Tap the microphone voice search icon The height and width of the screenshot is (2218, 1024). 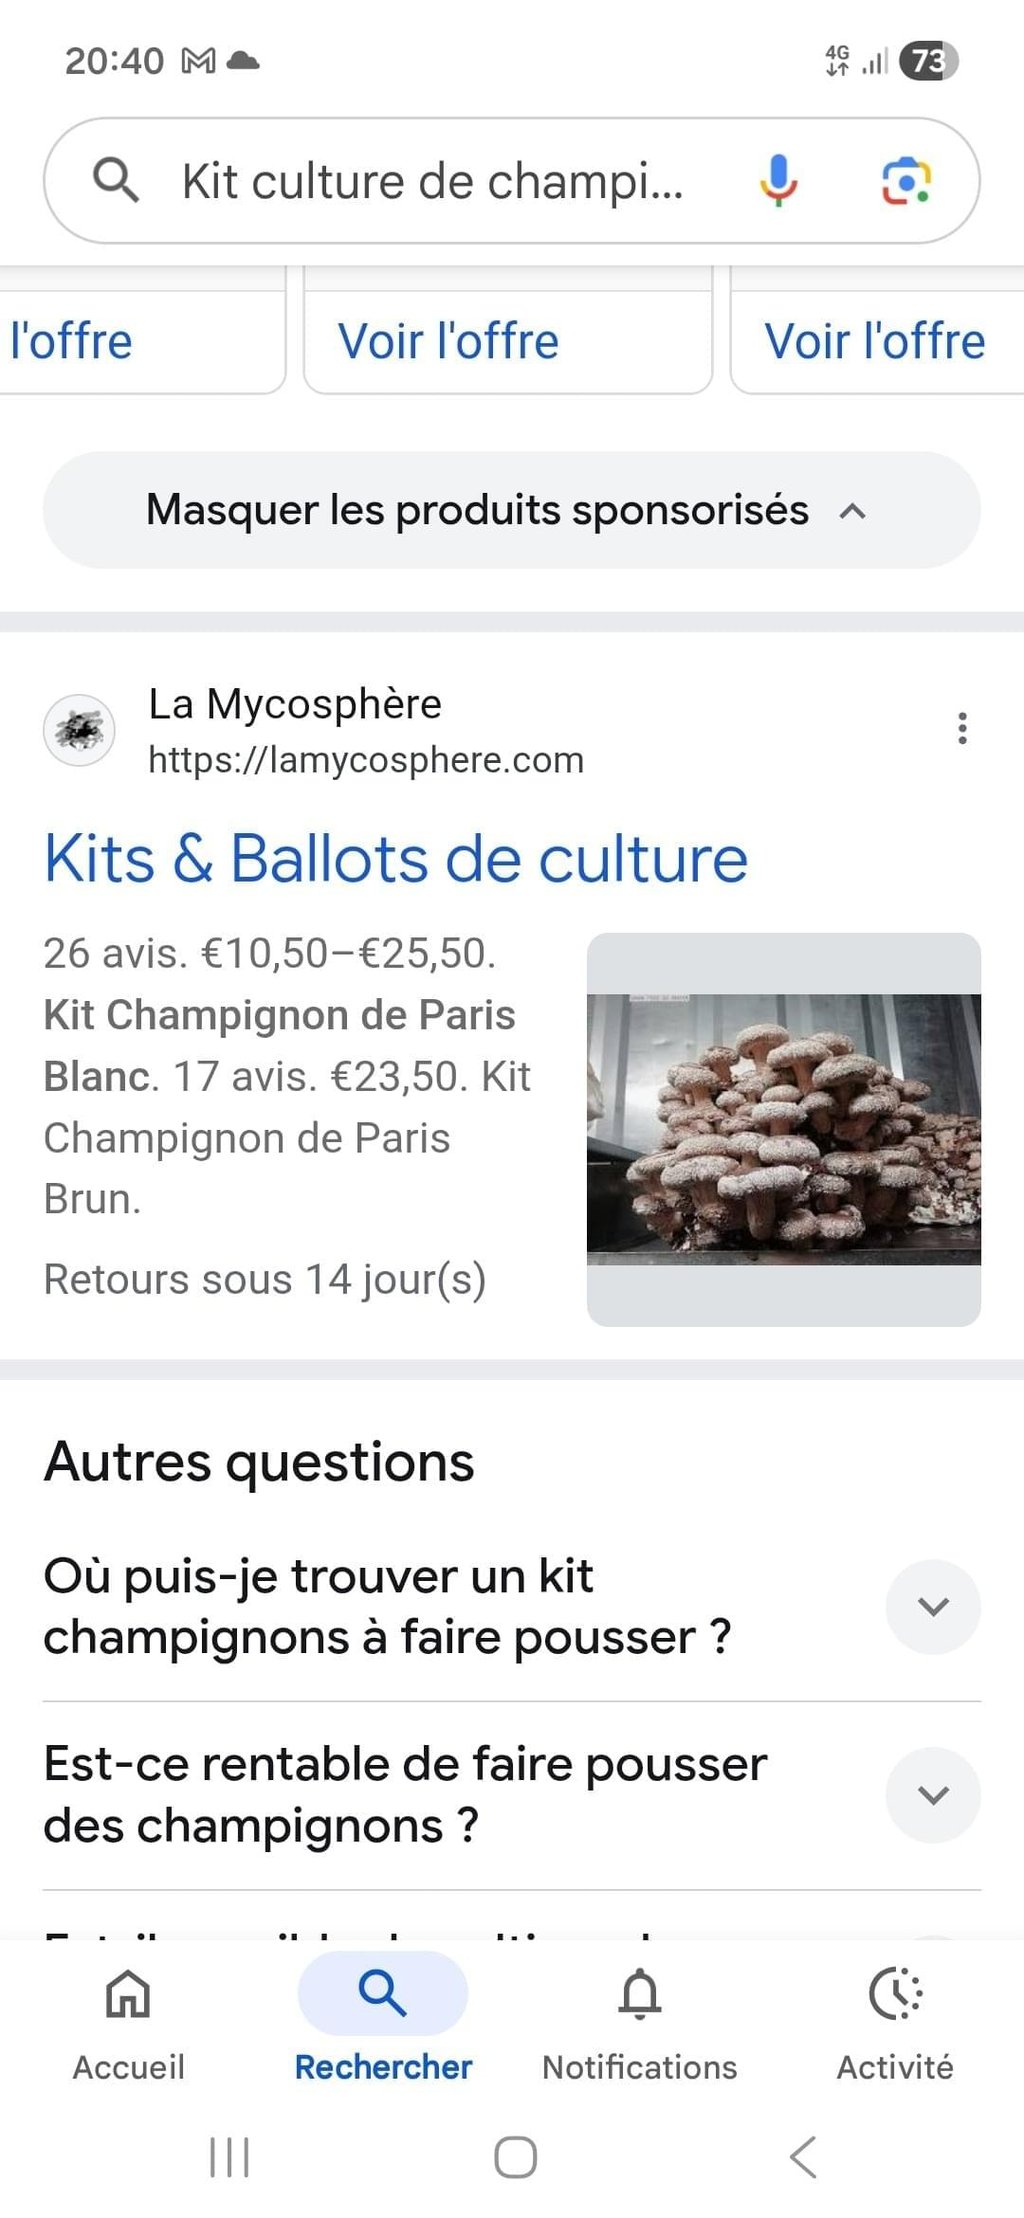777,181
